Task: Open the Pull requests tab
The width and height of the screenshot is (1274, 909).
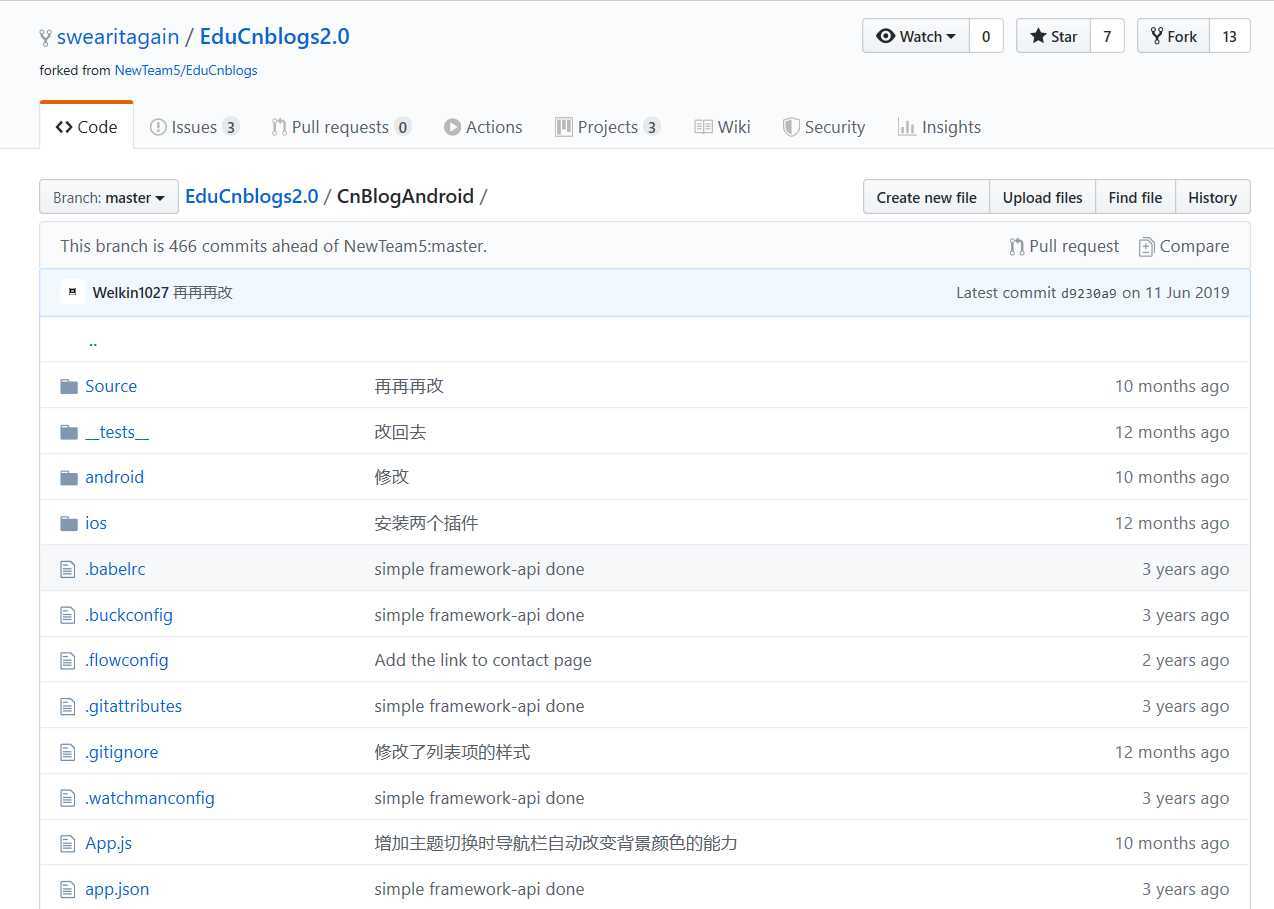Action: [x=341, y=127]
